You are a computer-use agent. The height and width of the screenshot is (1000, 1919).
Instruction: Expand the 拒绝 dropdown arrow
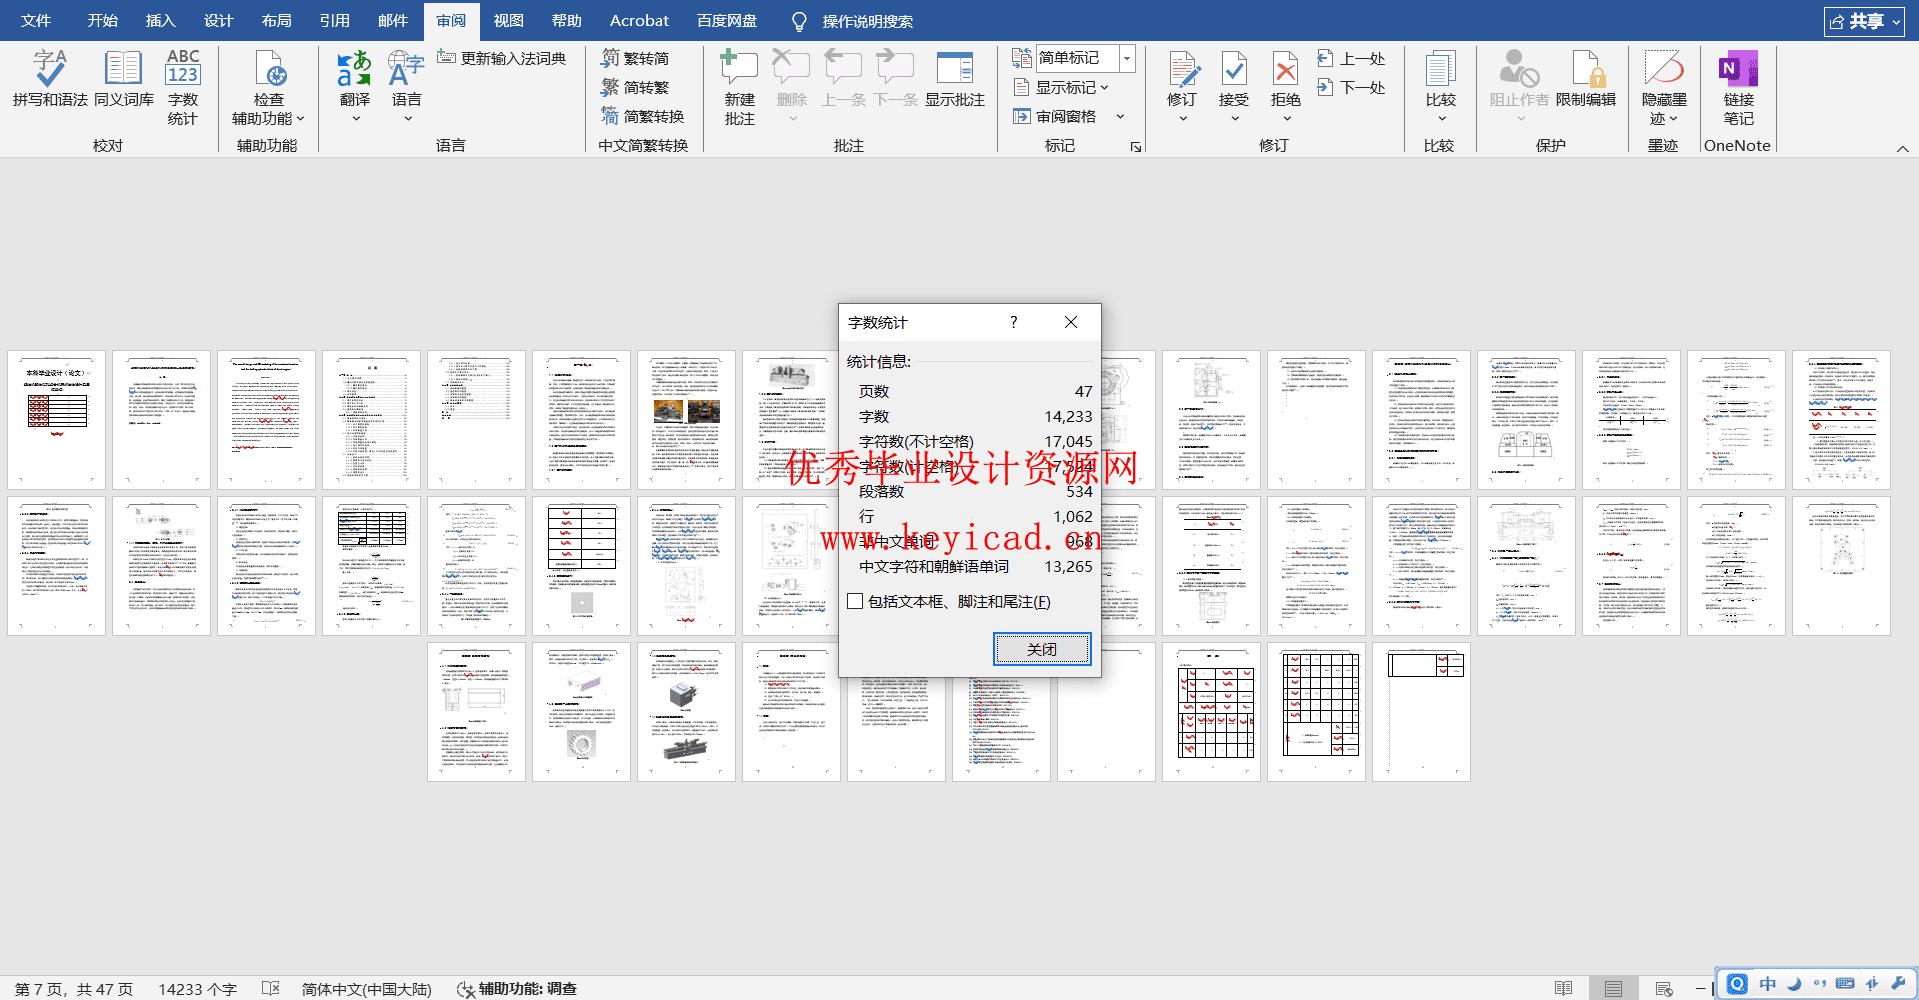(1286, 119)
